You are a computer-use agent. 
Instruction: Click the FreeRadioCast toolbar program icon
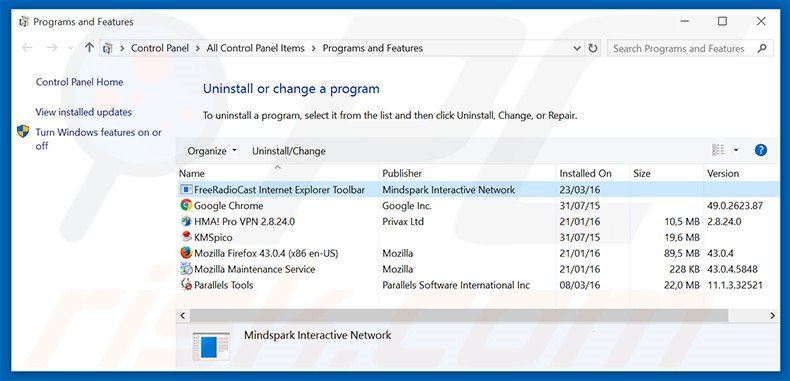(x=186, y=190)
